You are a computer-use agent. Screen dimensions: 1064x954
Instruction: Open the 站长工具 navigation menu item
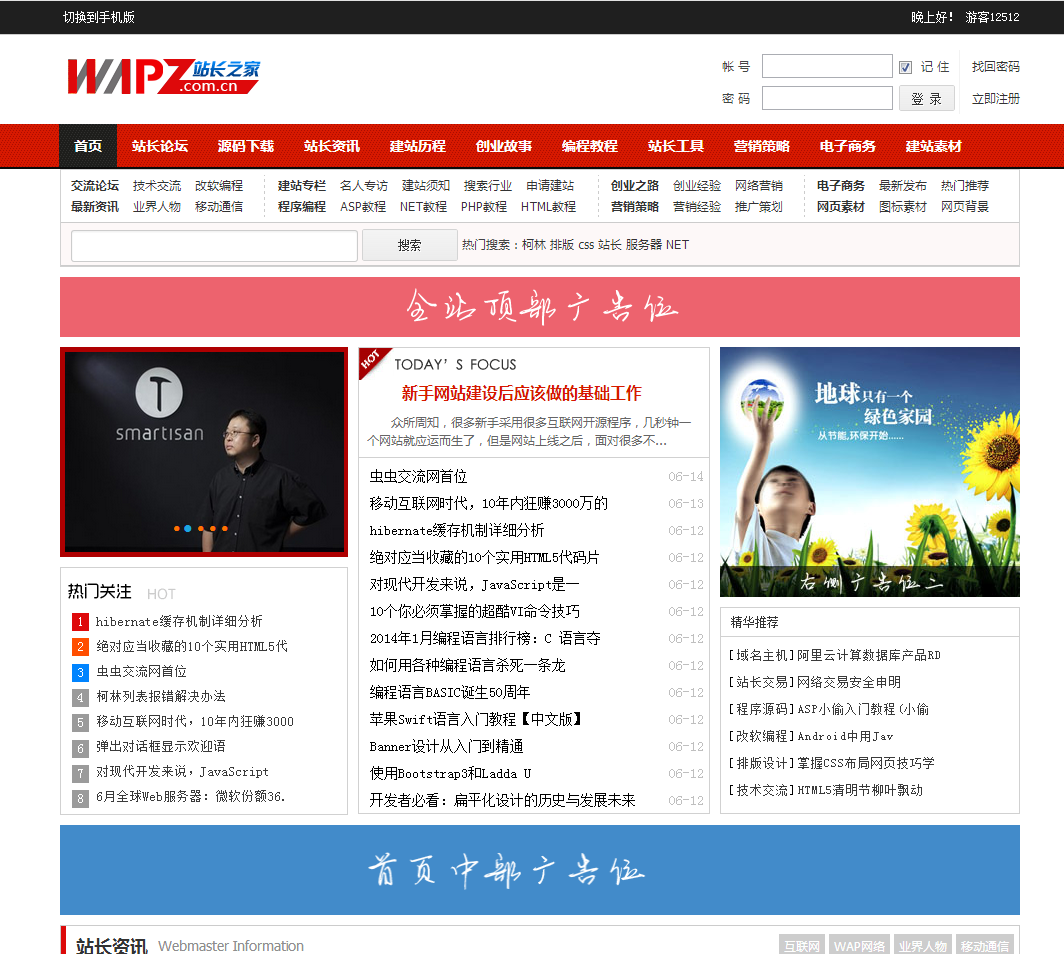click(675, 146)
